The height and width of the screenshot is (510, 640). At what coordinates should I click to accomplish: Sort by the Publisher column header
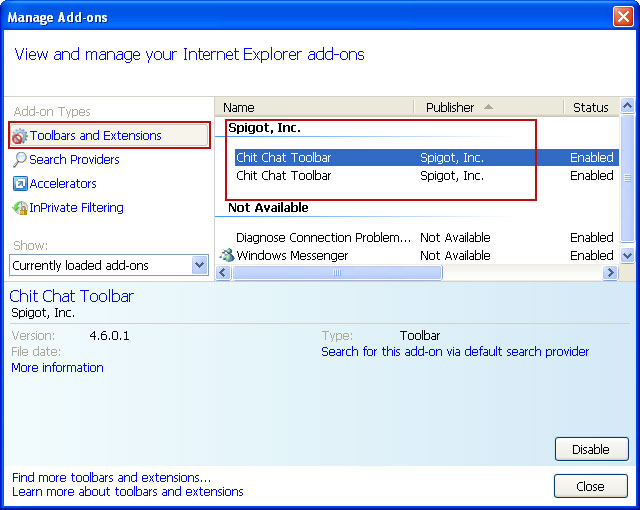point(489,107)
